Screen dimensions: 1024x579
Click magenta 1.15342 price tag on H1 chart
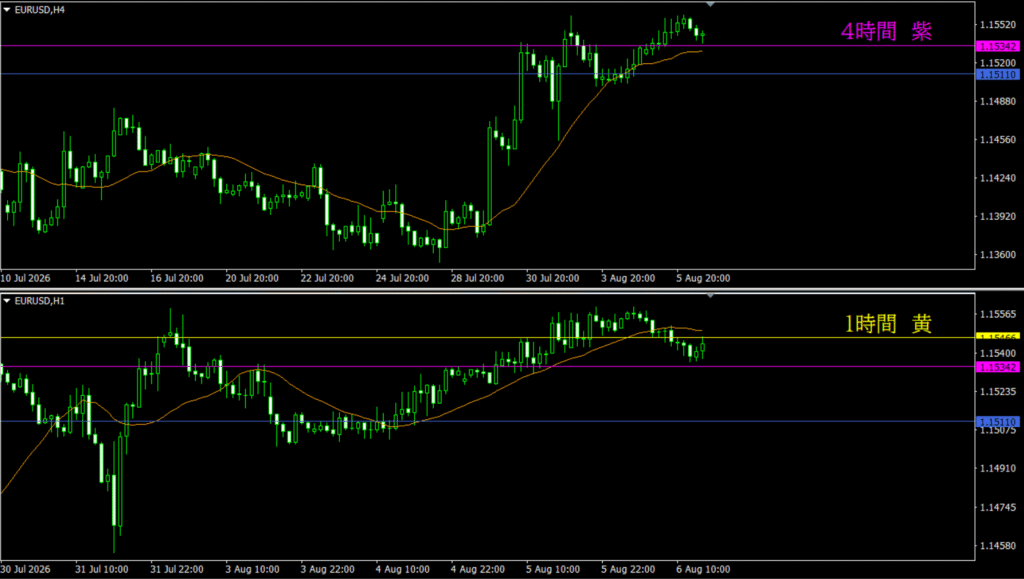click(997, 367)
